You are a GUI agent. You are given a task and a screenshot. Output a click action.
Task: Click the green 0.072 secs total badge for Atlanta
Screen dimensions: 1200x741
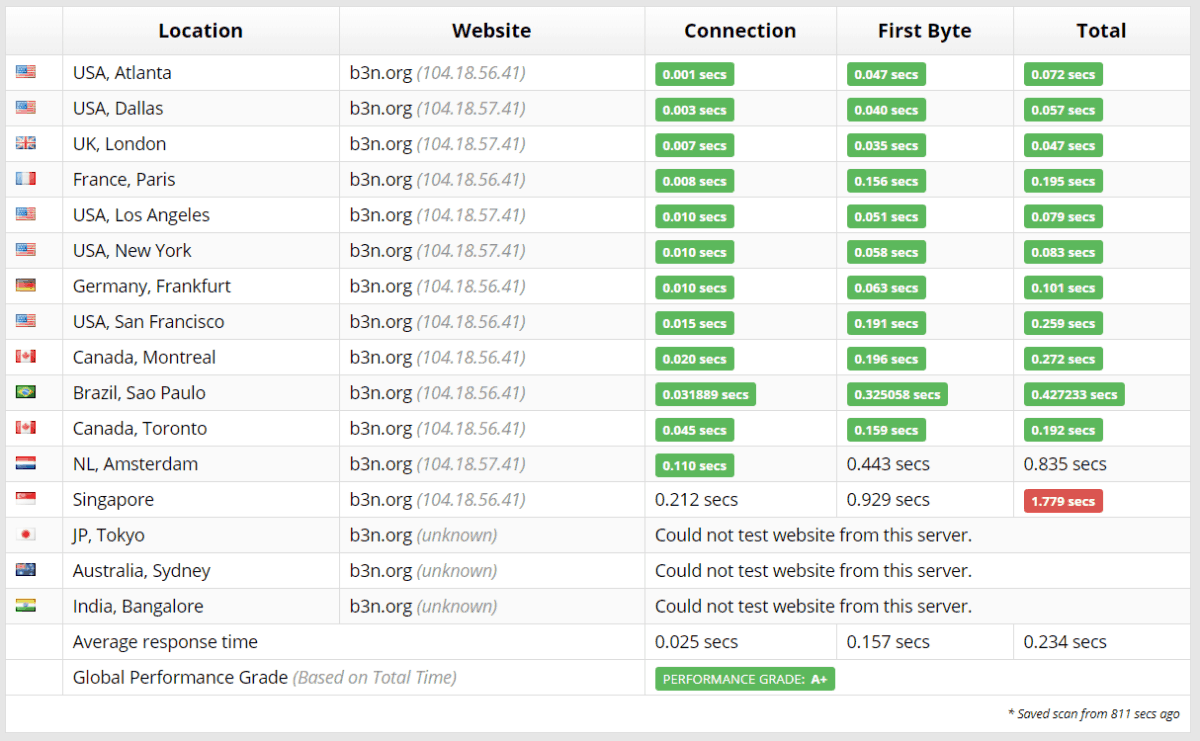[1062, 73]
